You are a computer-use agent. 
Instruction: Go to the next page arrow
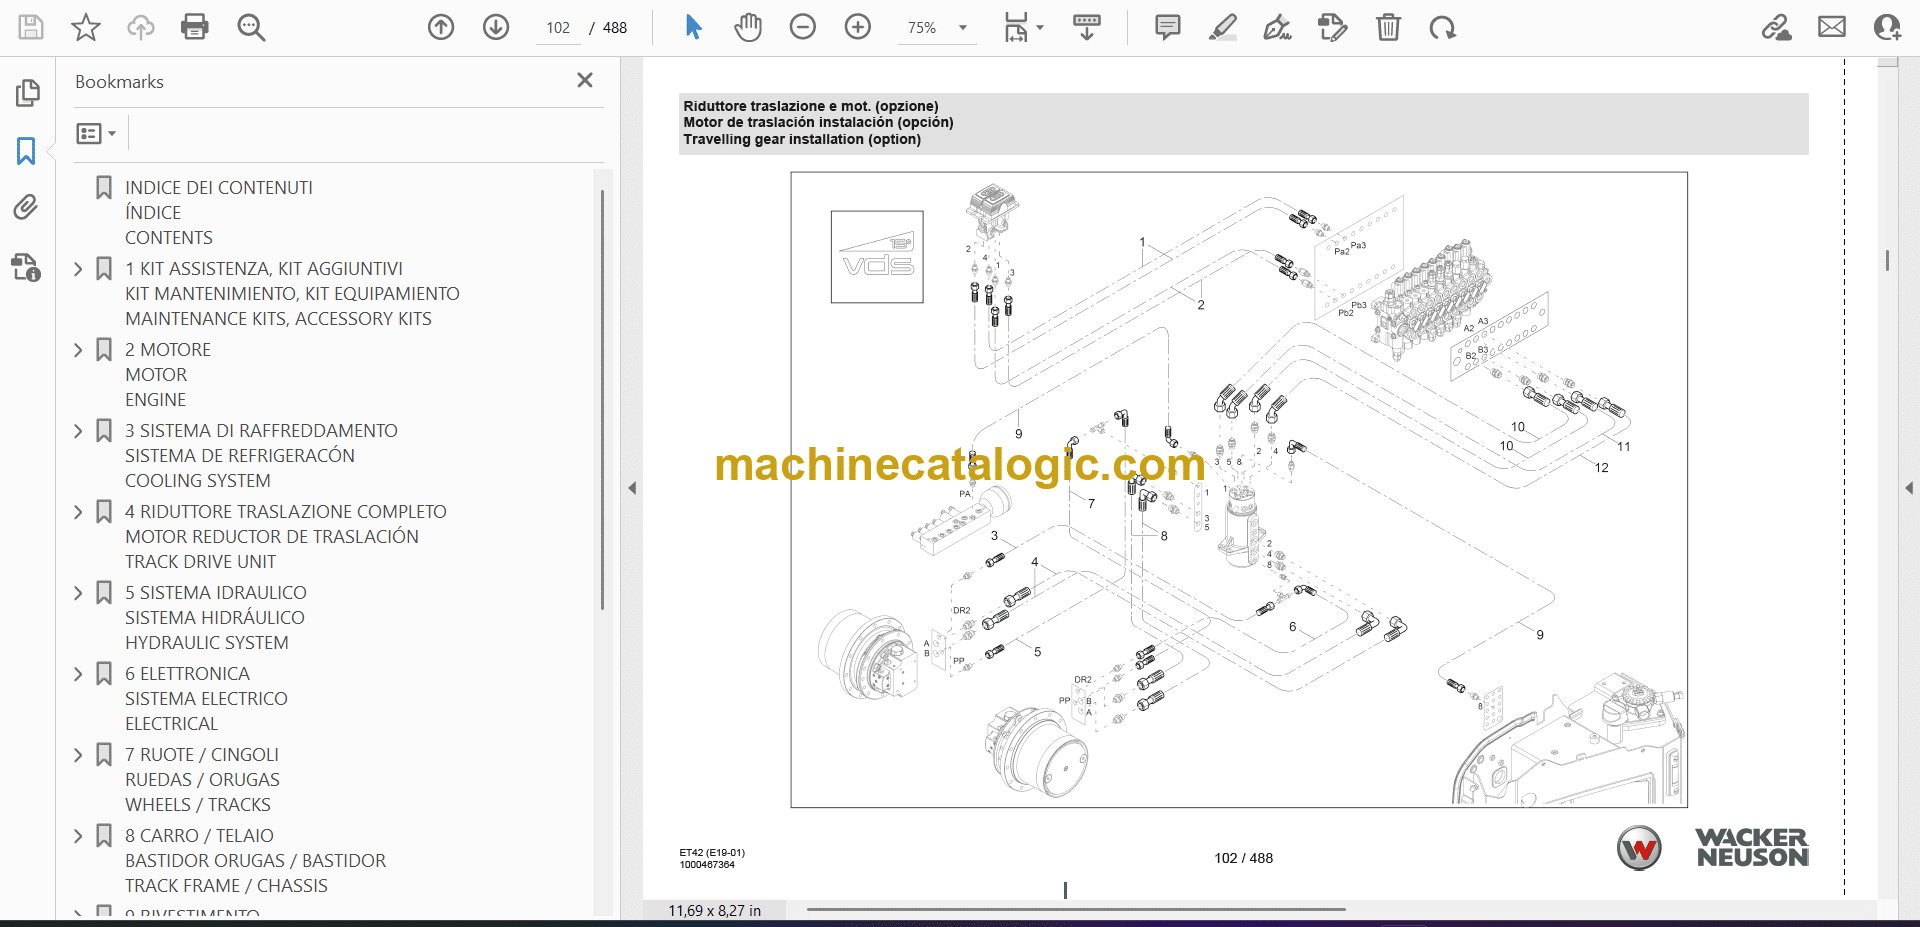(x=496, y=27)
